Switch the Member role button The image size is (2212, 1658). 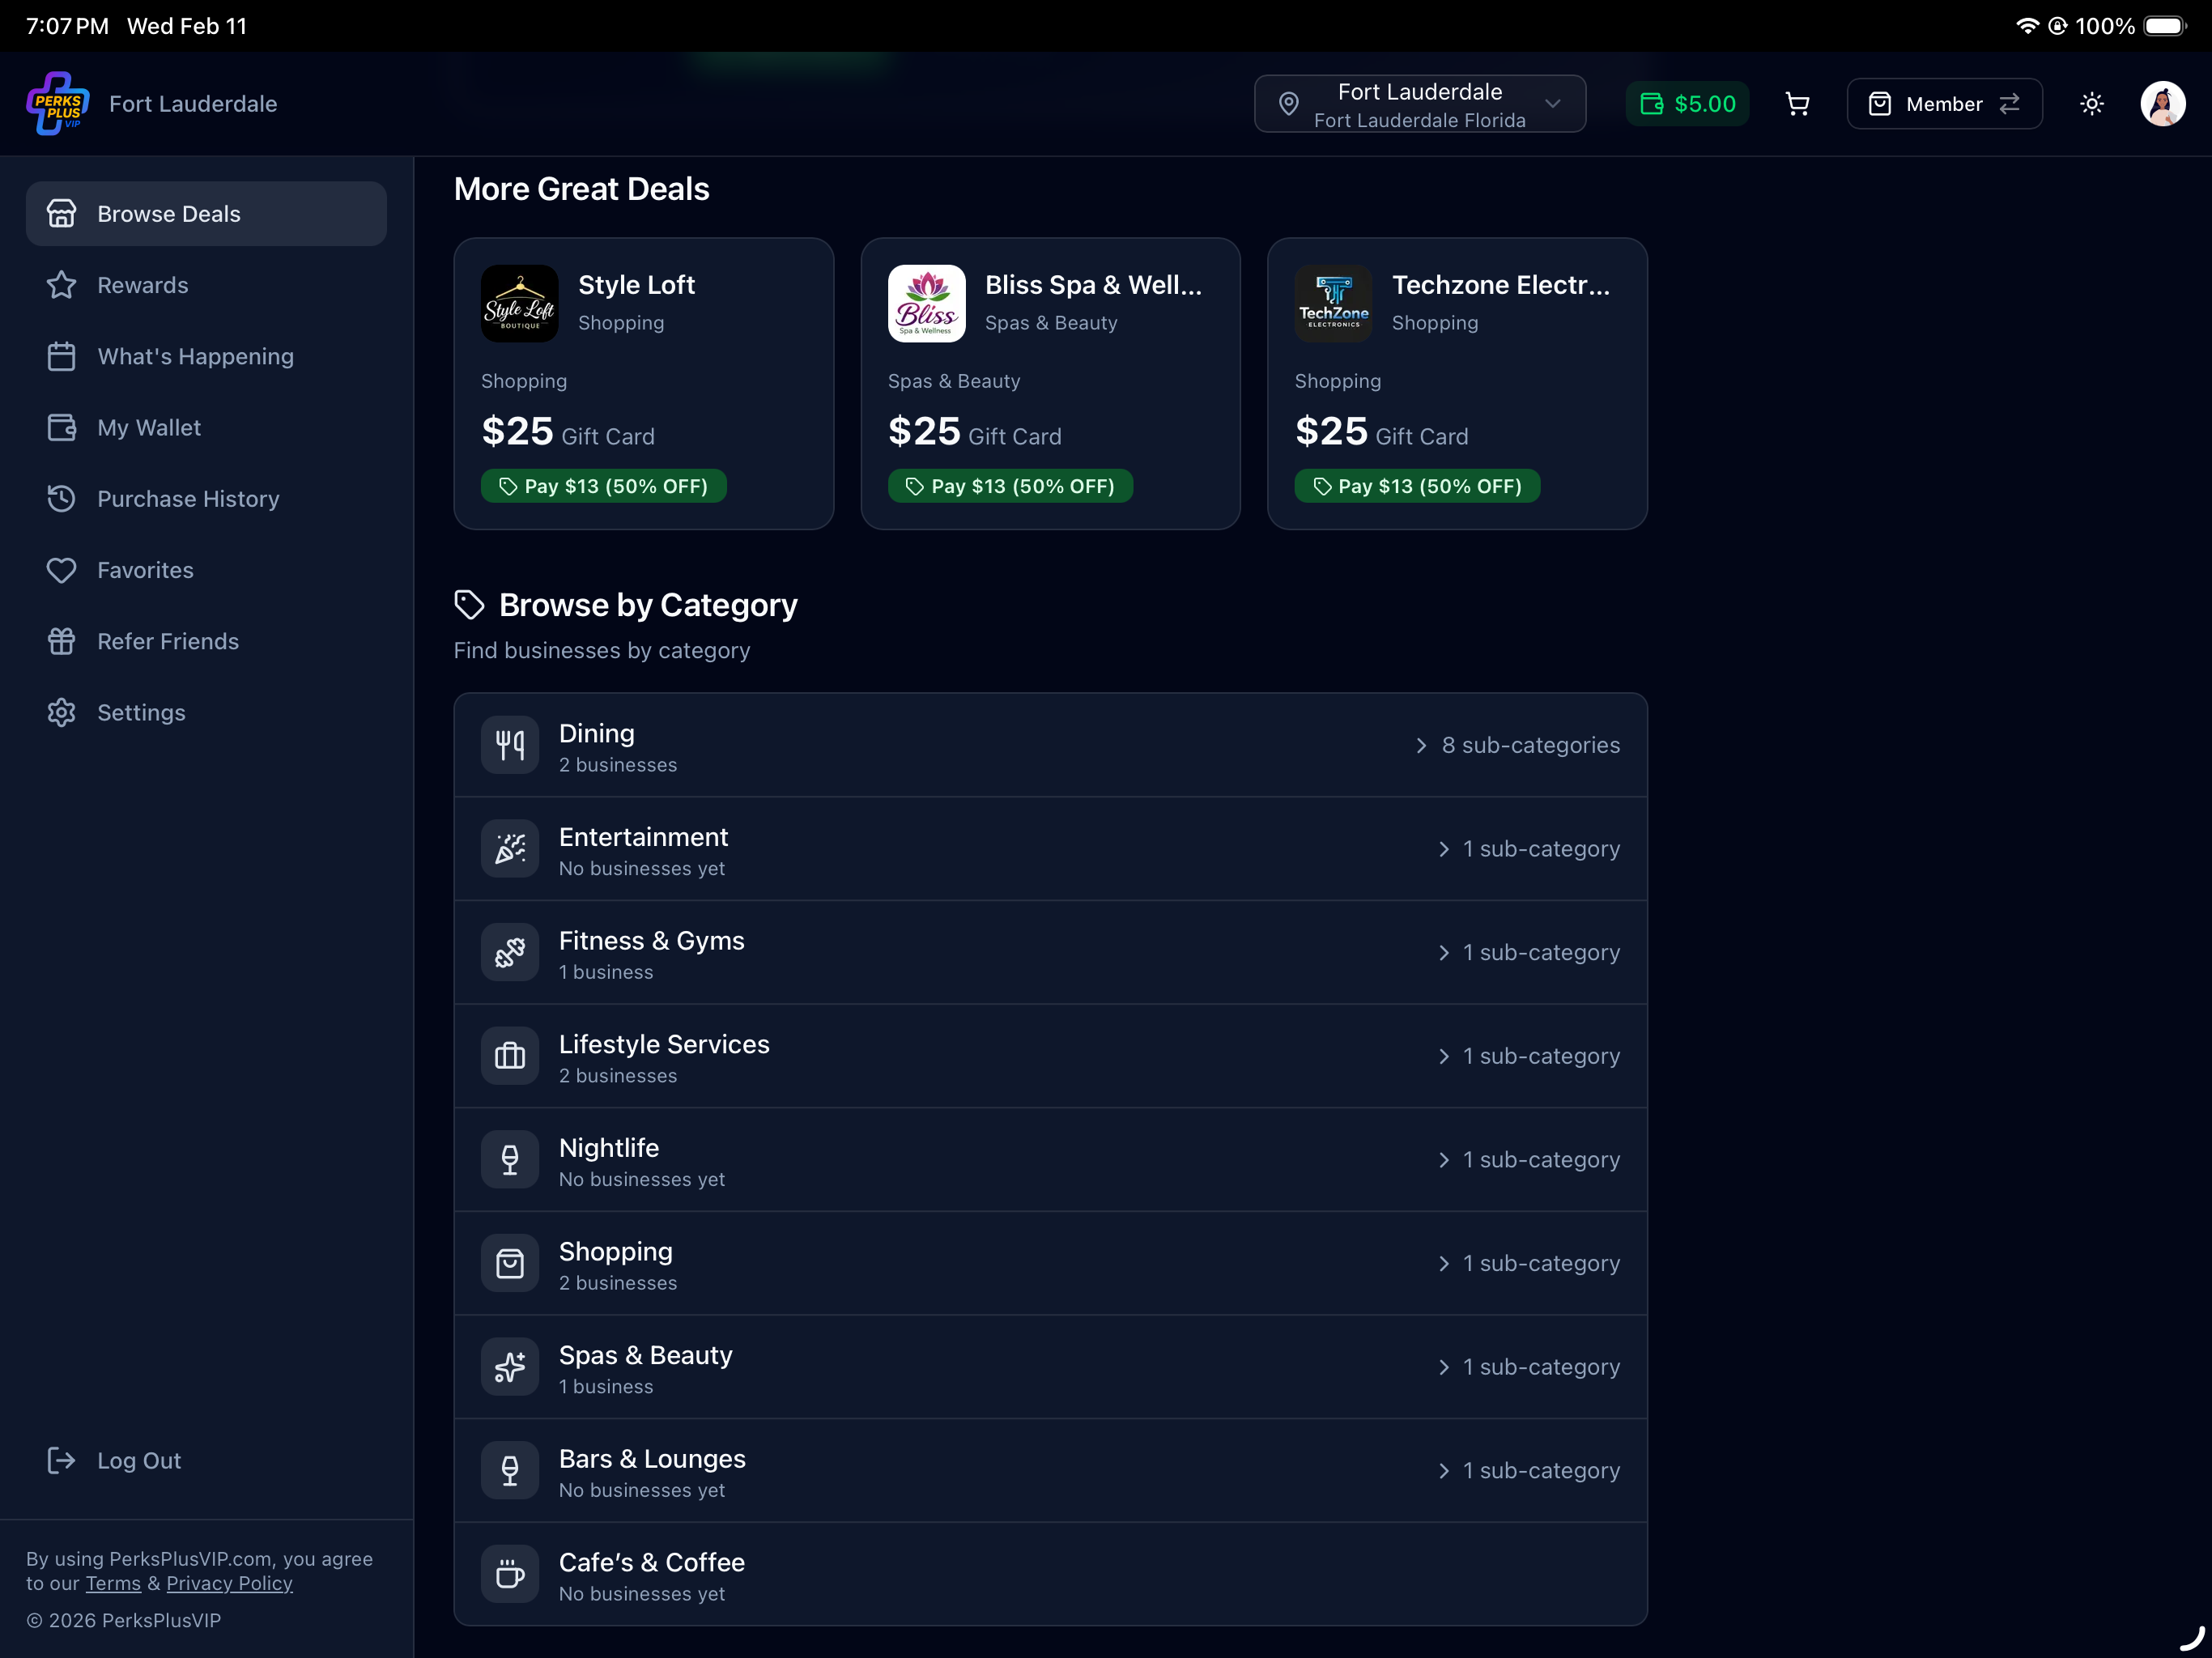click(1944, 104)
